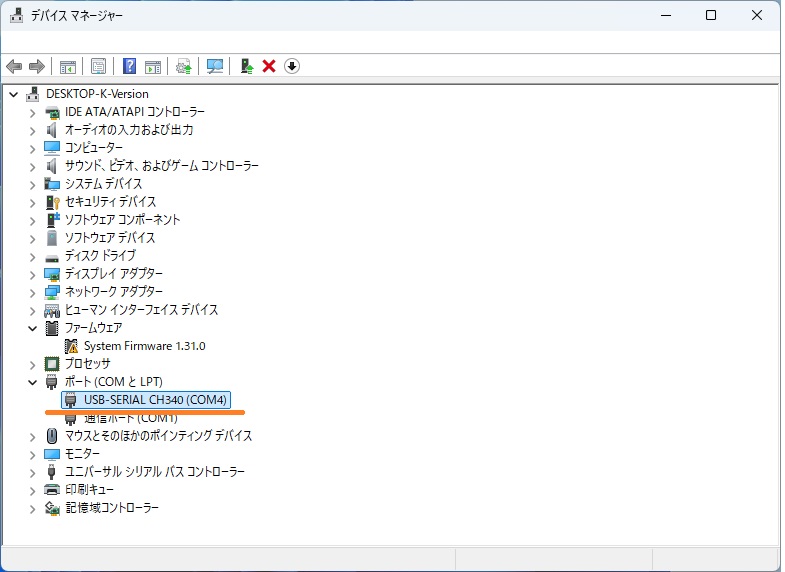Click the blue Help question mark icon
Viewport: 785px width, 572px height.
click(129, 66)
